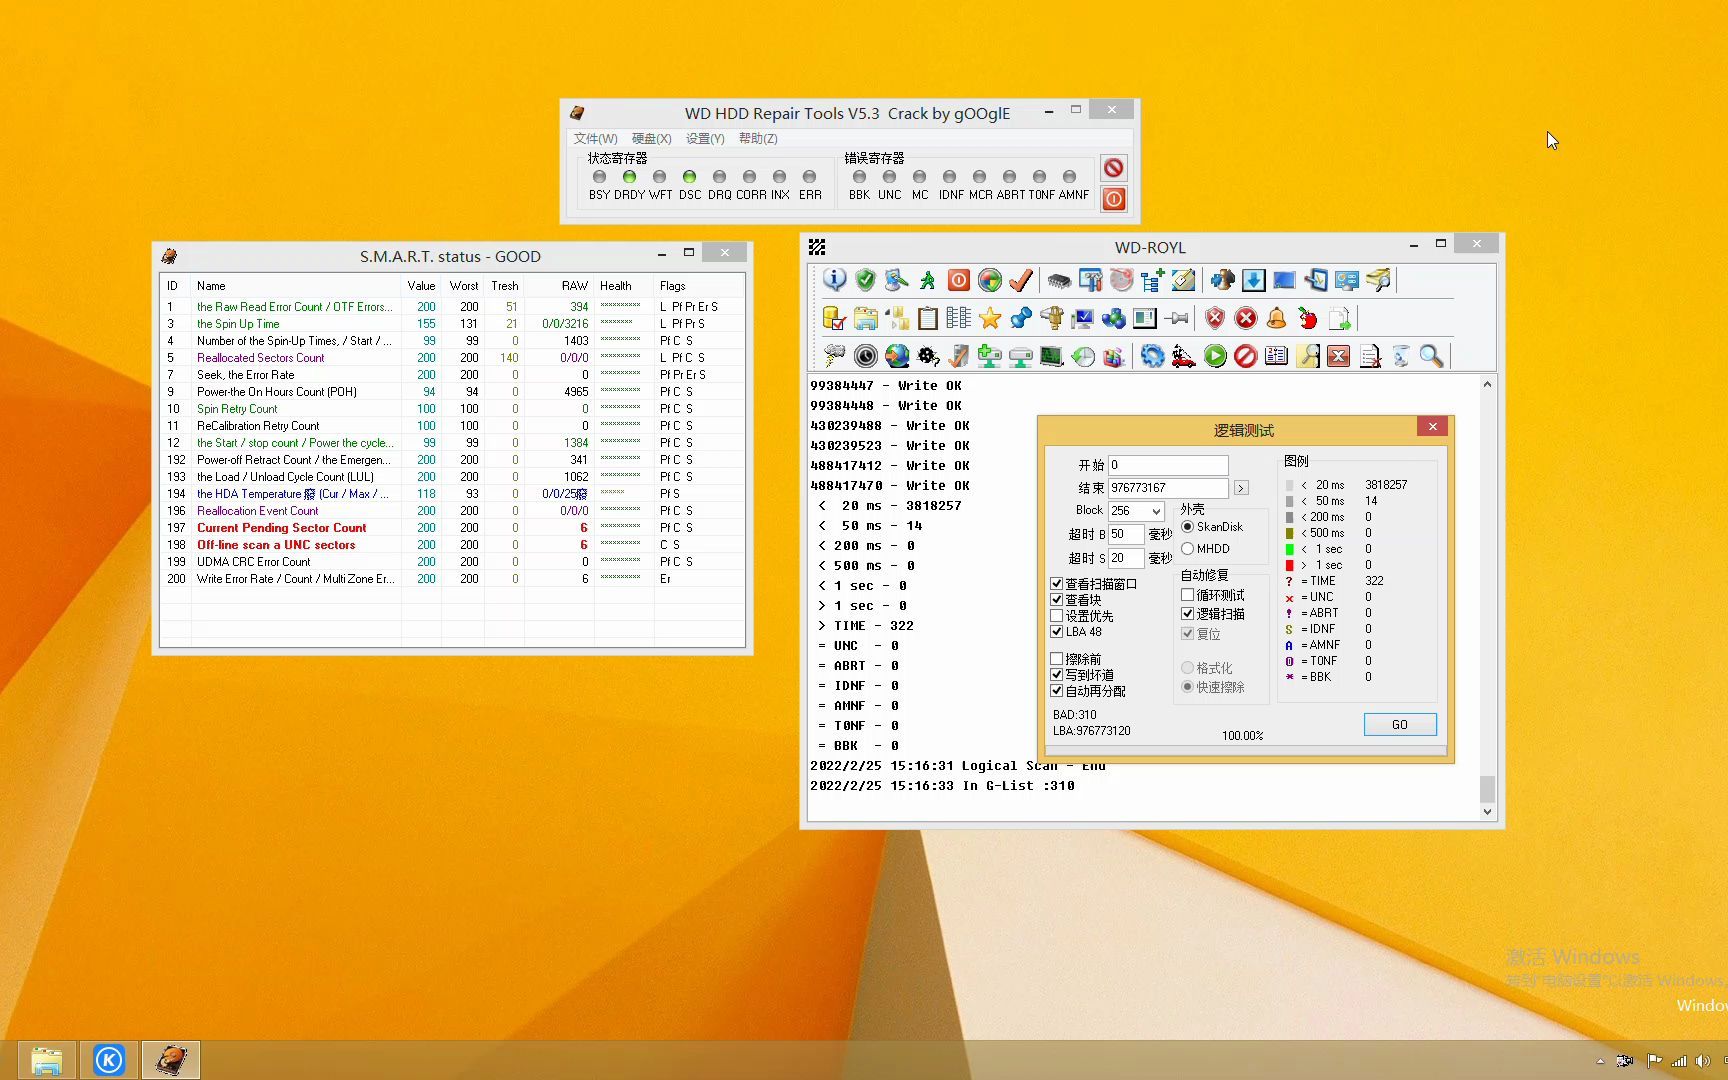Open the Block size dropdown
The image size is (1728, 1080).
coord(1156,511)
